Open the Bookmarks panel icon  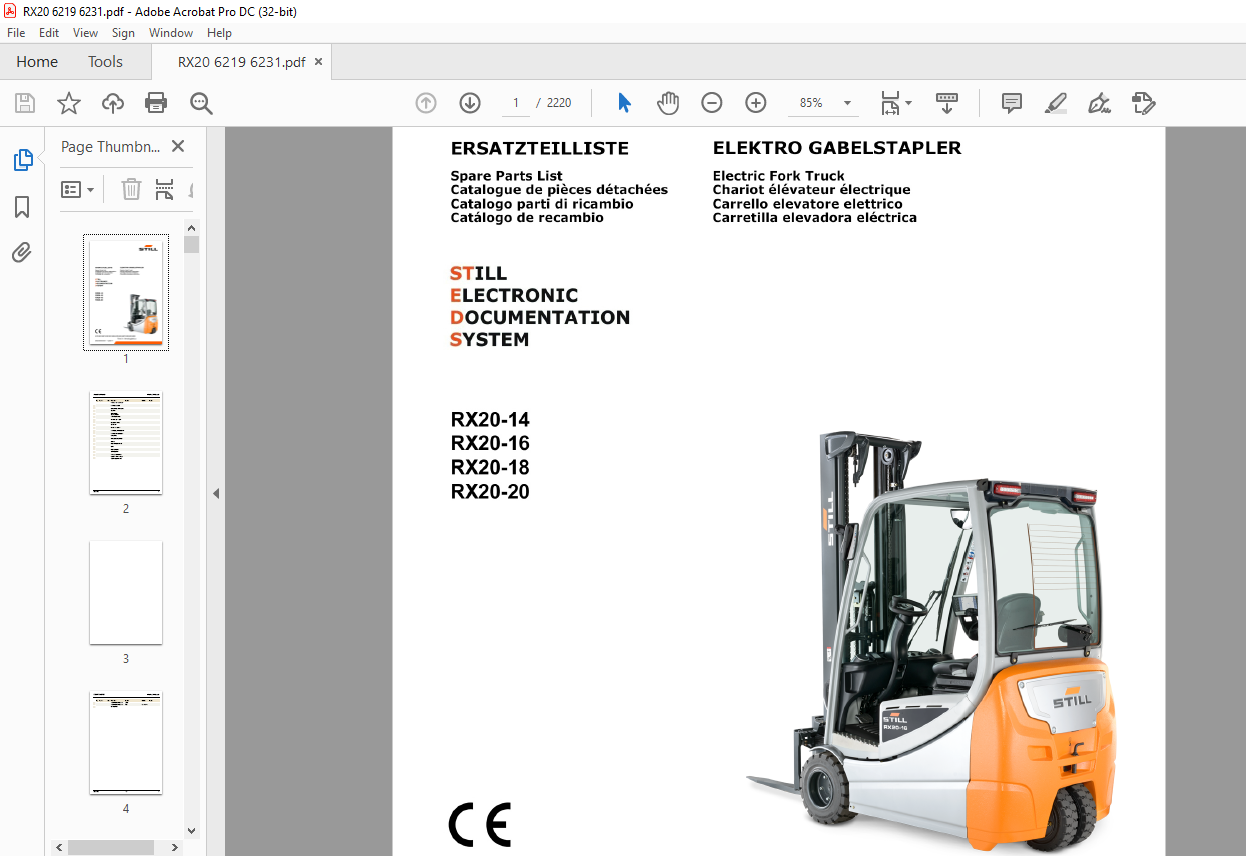click(x=22, y=207)
